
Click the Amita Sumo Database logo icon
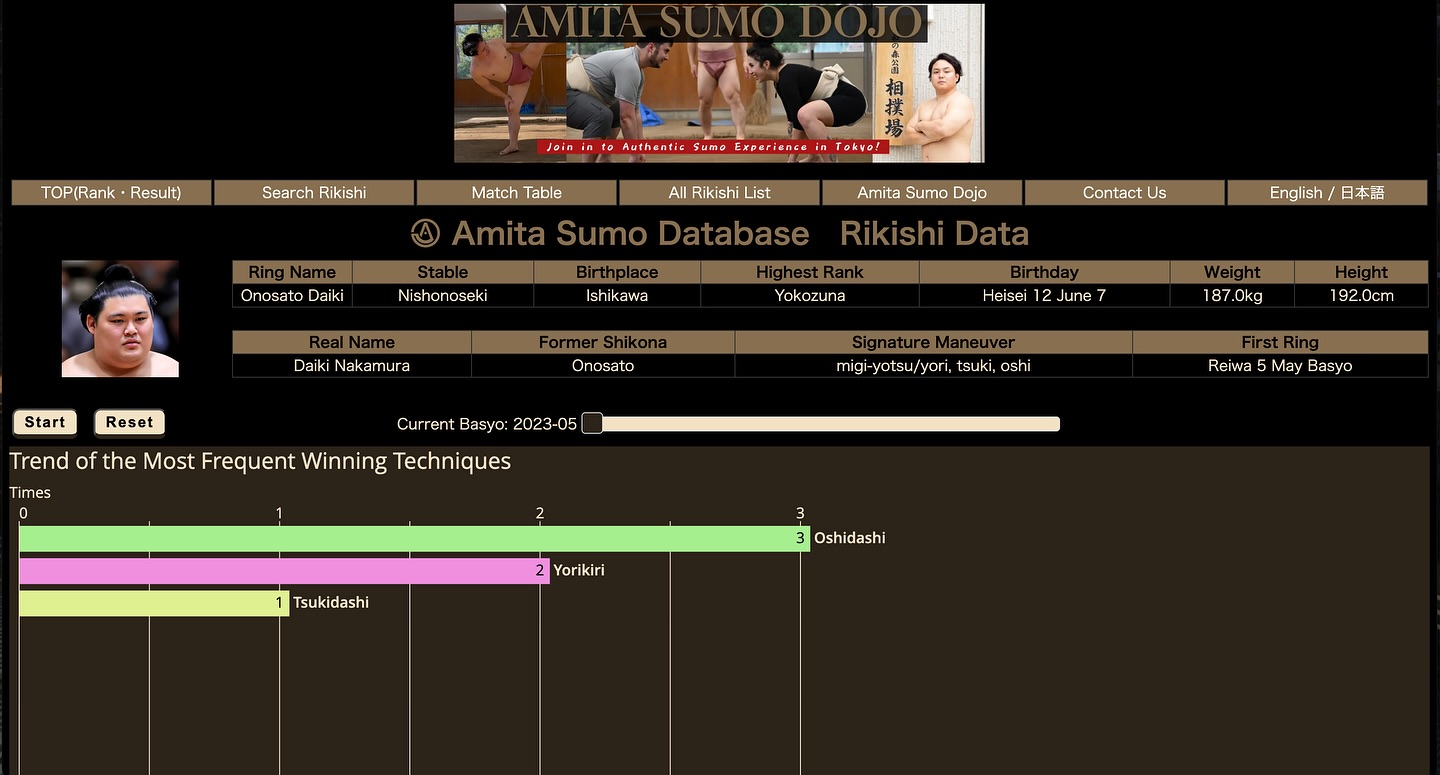tap(425, 233)
